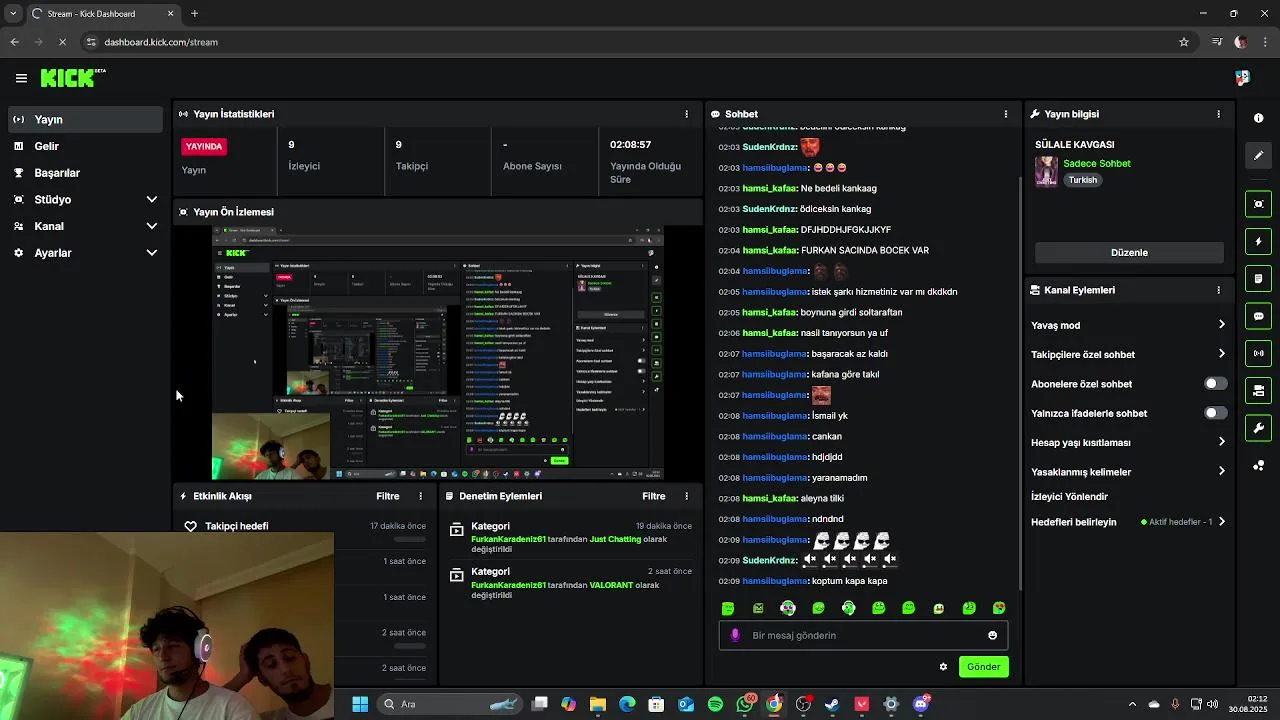Viewport: 1280px width, 720px height.
Task: Click the chat message input field
Action: pos(863,635)
